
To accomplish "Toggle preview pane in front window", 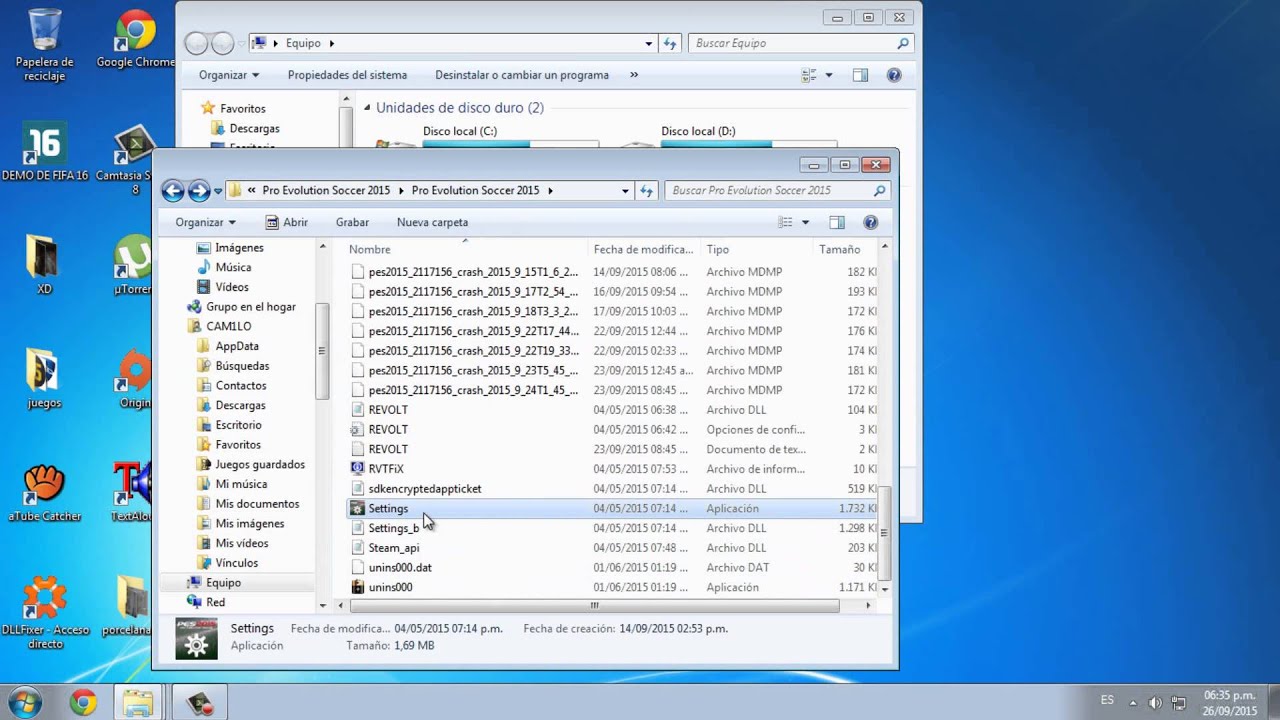I will (x=837, y=222).
